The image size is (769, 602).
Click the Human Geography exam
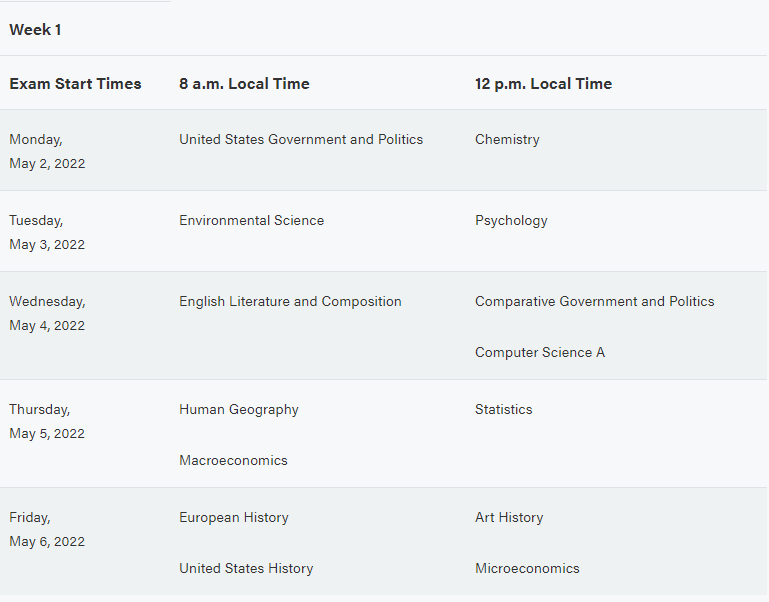click(239, 410)
